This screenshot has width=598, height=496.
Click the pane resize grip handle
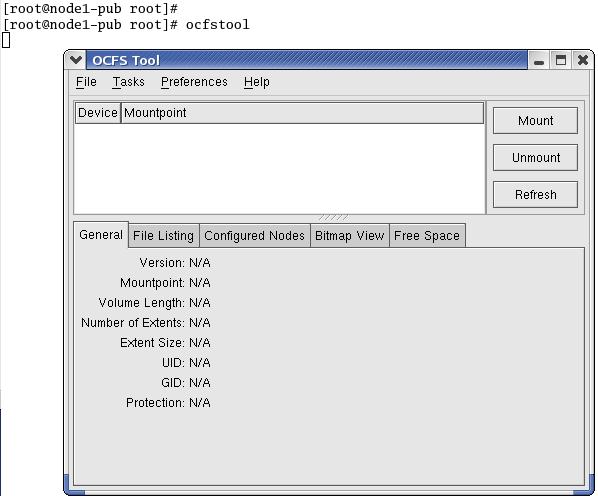pyautogui.click(x=333, y=218)
